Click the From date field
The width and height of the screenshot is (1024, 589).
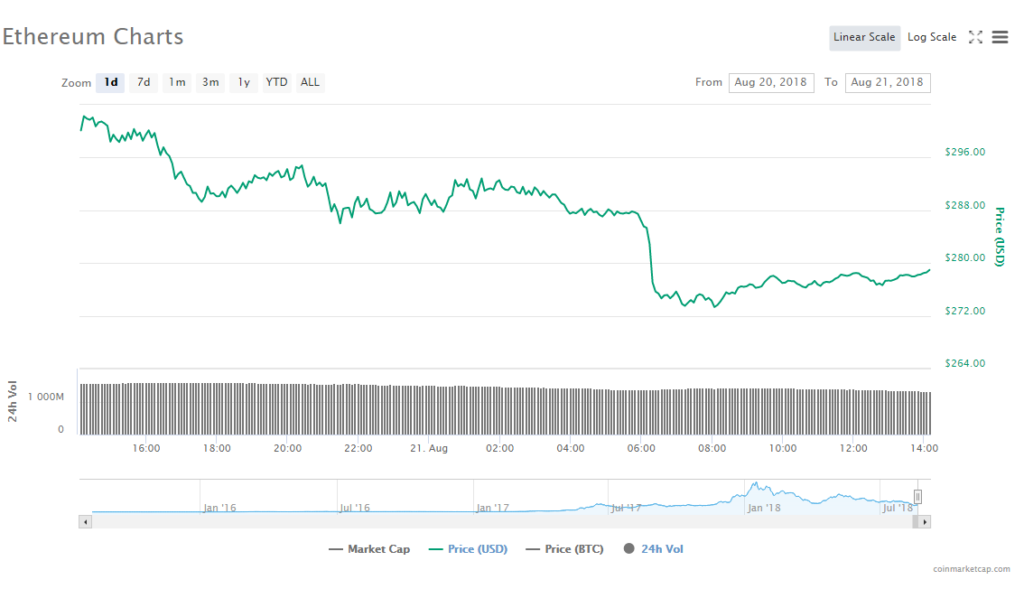(771, 82)
